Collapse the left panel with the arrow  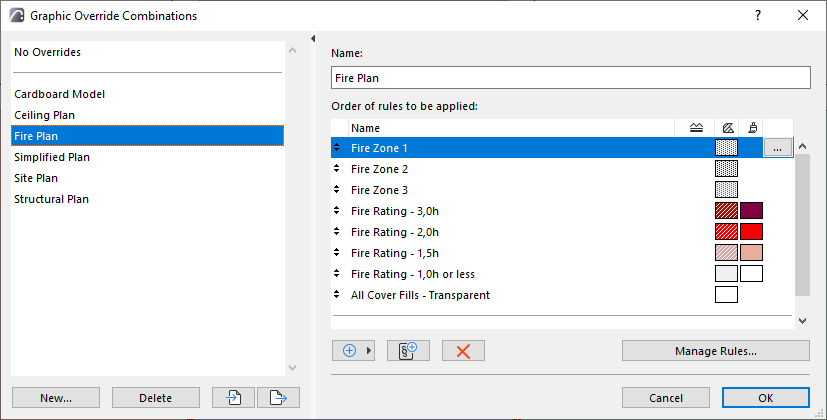click(x=313, y=39)
